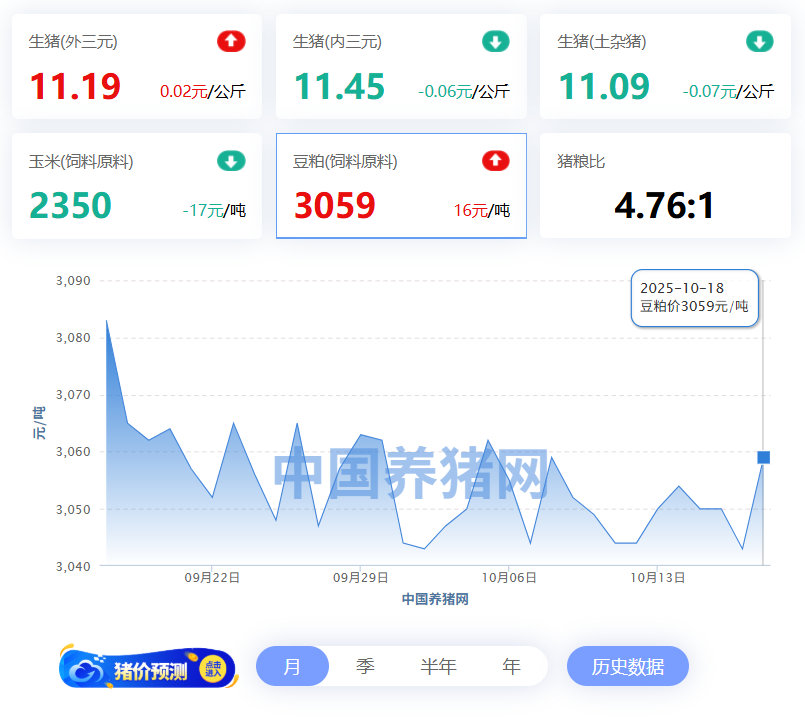Click the 11.19 外三元 price value
The image size is (805, 724).
tap(75, 87)
